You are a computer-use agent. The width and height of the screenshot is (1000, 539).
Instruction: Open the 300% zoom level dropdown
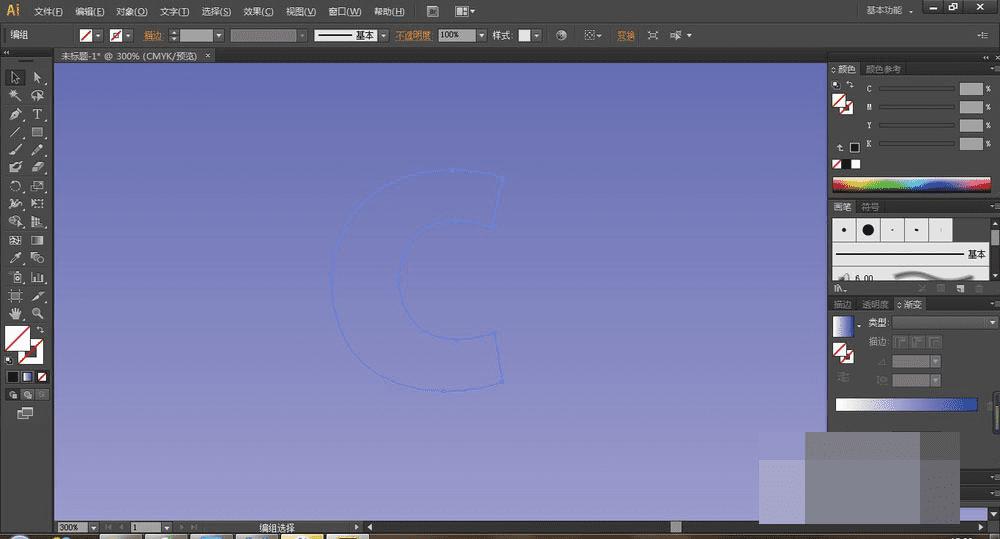click(x=93, y=527)
